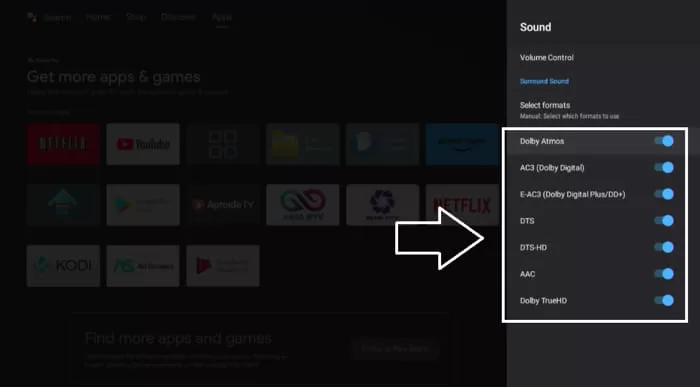Toggle E-AC3 (Dolby Digital Plus/DD+) switch
The height and width of the screenshot is (387, 700).
tap(664, 194)
